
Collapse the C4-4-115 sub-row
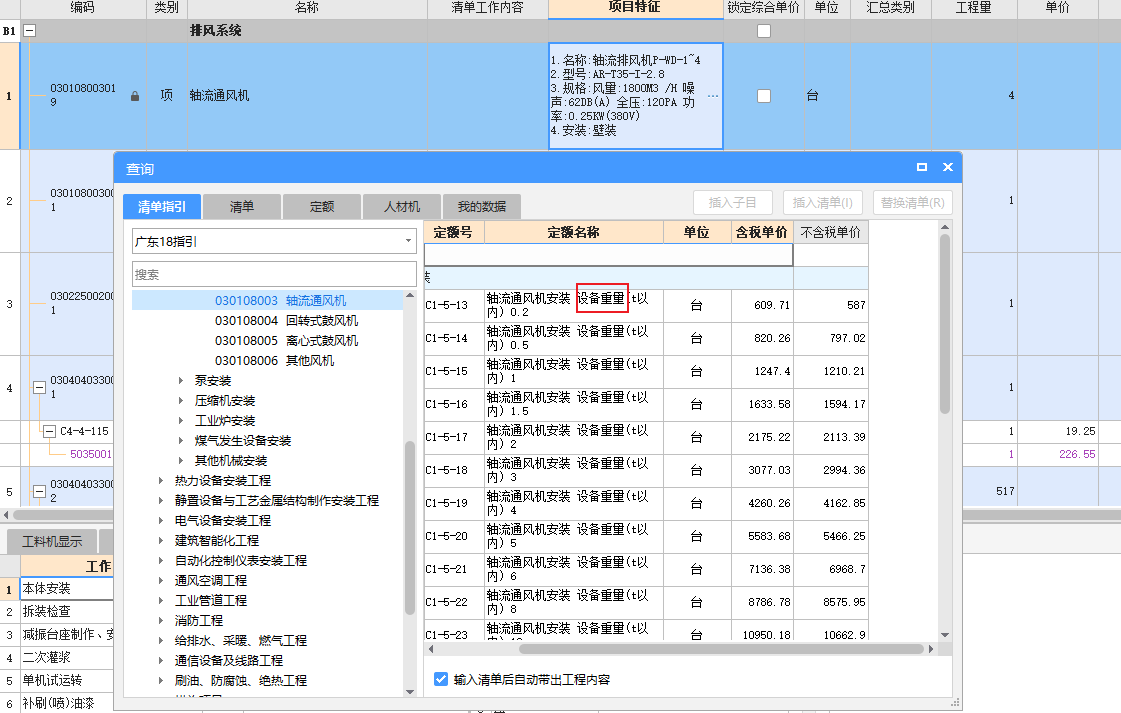click(x=49, y=431)
